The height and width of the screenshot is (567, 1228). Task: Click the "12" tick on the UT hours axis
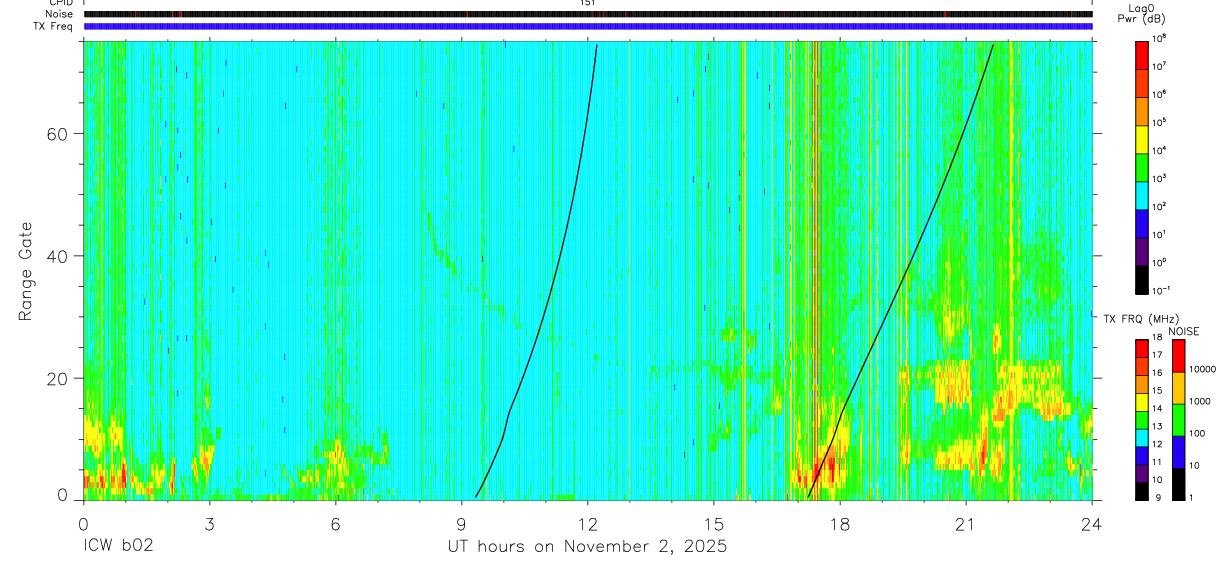[x=588, y=523]
